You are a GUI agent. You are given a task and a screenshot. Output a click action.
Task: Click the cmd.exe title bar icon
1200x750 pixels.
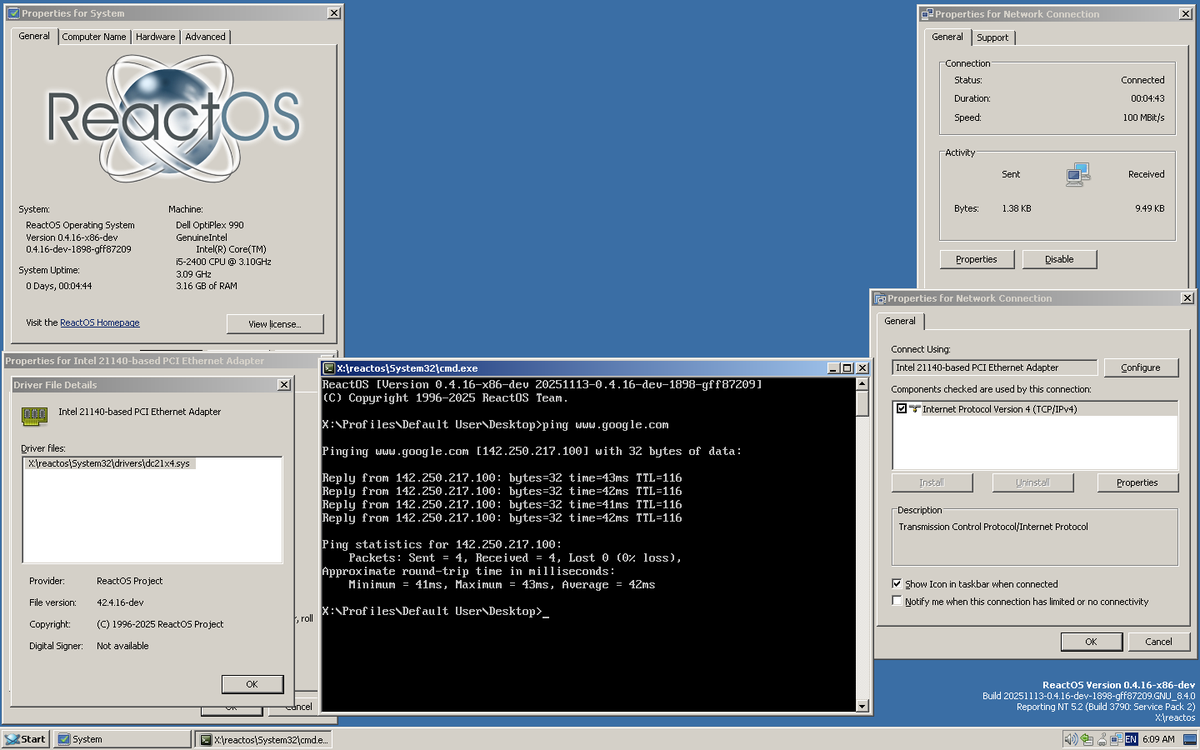click(328, 368)
